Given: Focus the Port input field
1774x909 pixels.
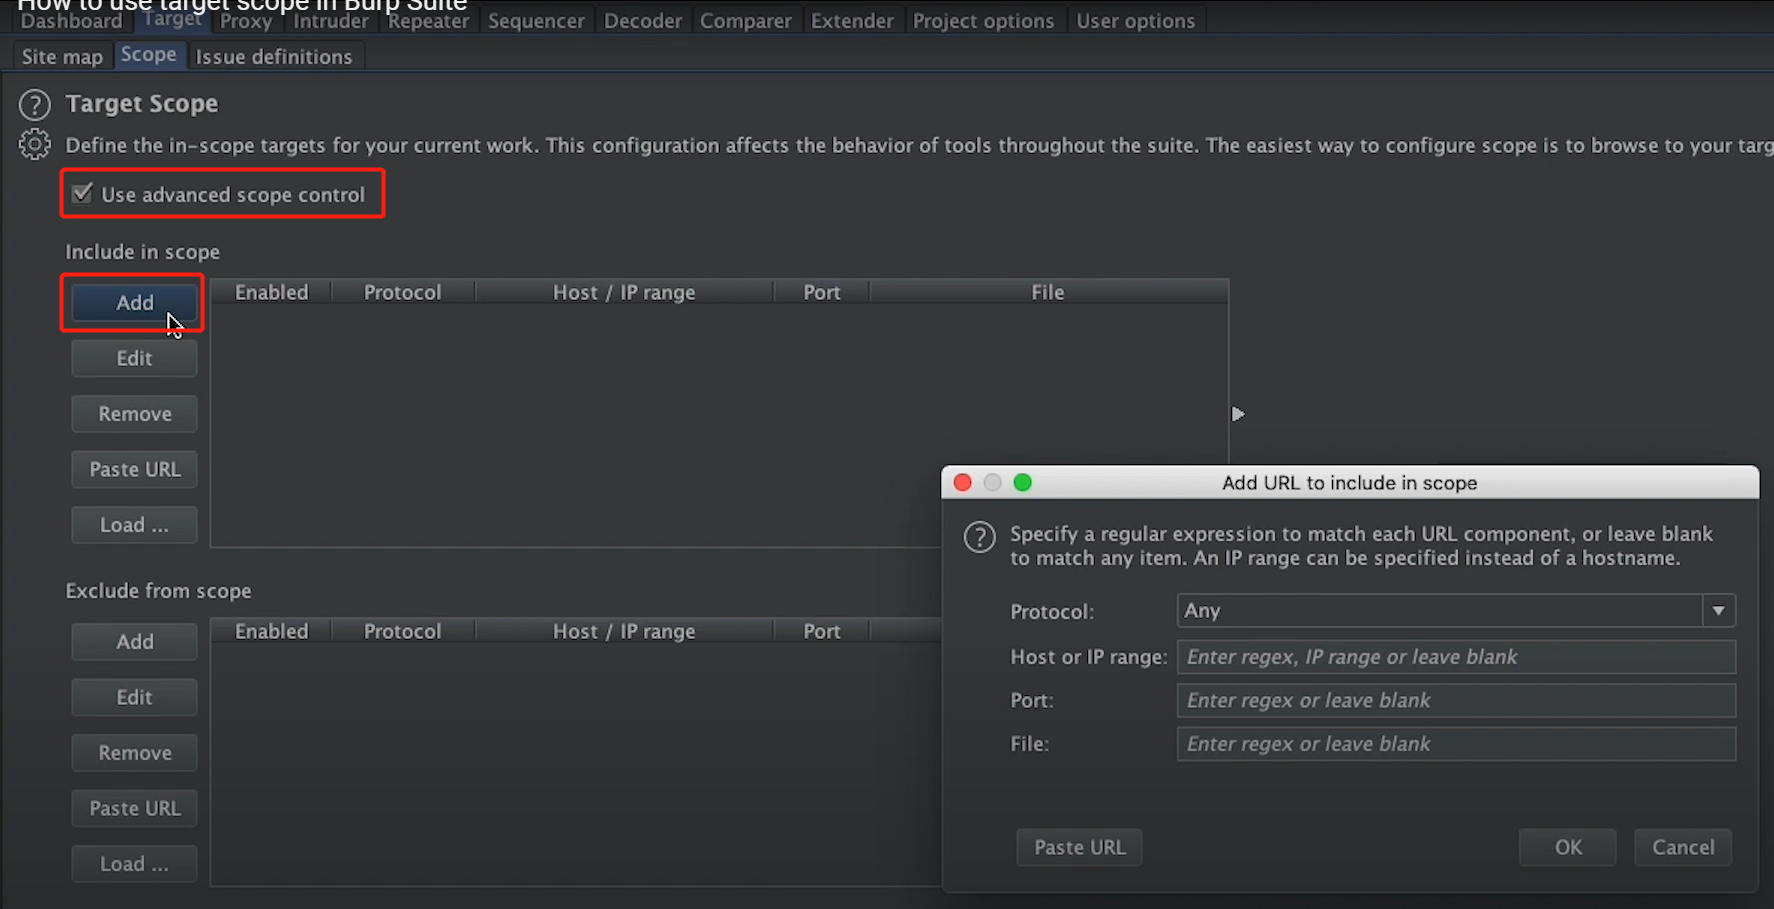Looking at the screenshot, I should click(x=1456, y=700).
